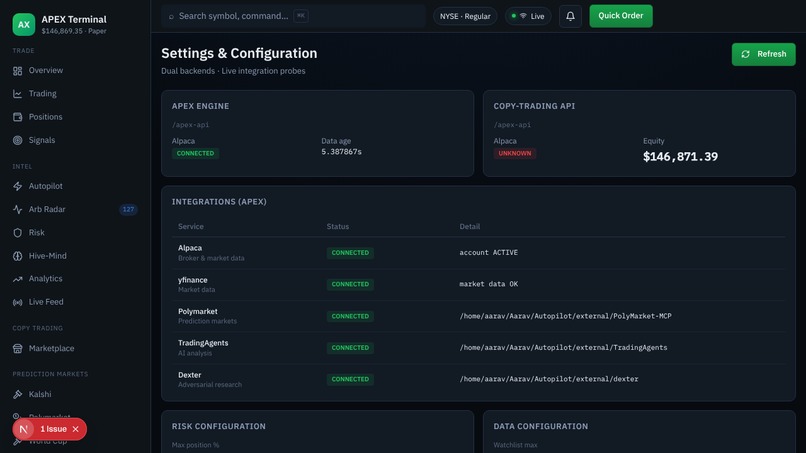Click 'account ACTIVE' detail text
Image resolution: width=806 pixels, height=453 pixels.
(x=488, y=252)
